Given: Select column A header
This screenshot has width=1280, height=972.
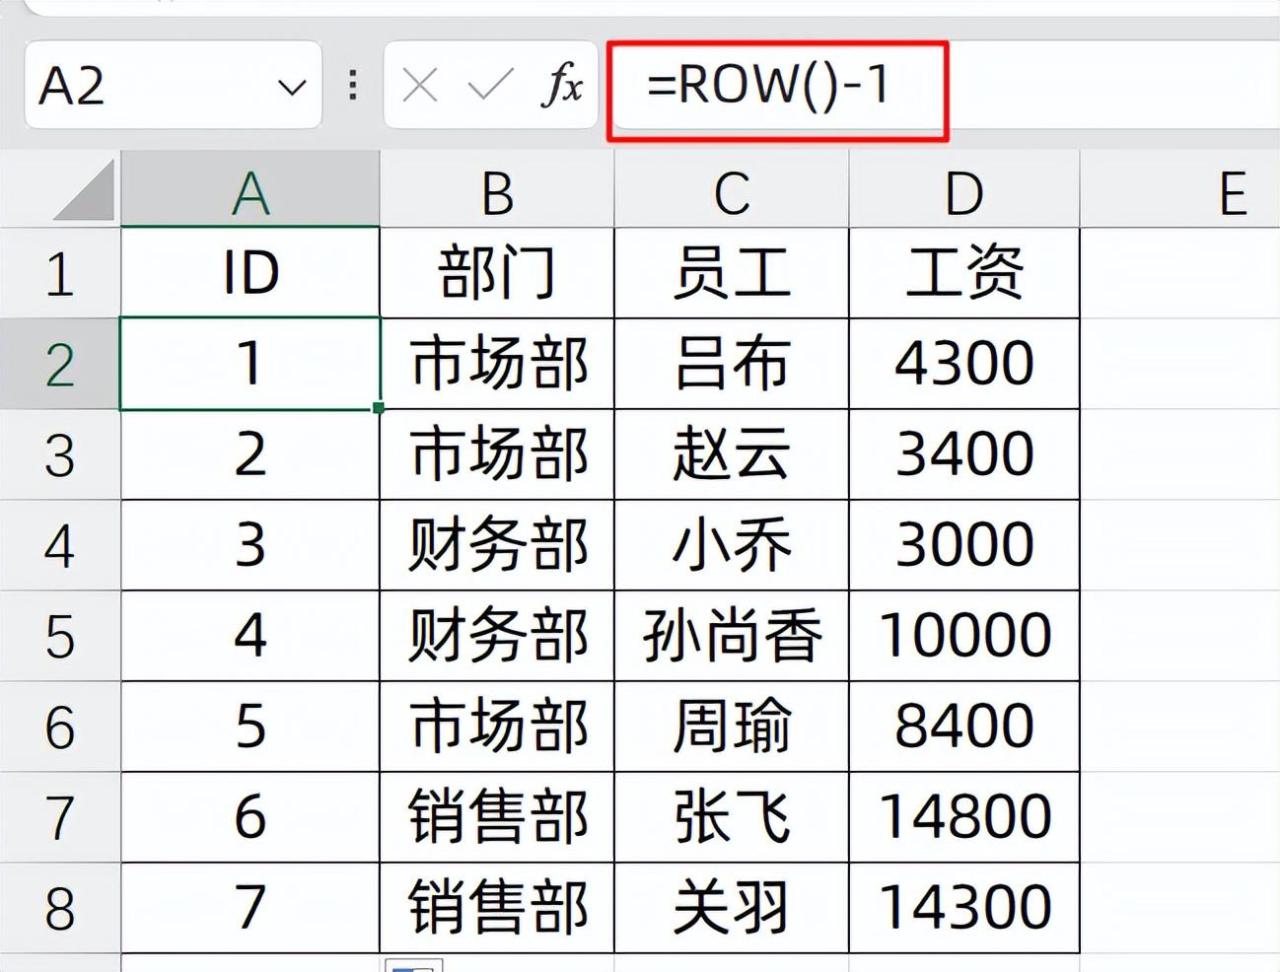Looking at the screenshot, I should click(250, 189).
